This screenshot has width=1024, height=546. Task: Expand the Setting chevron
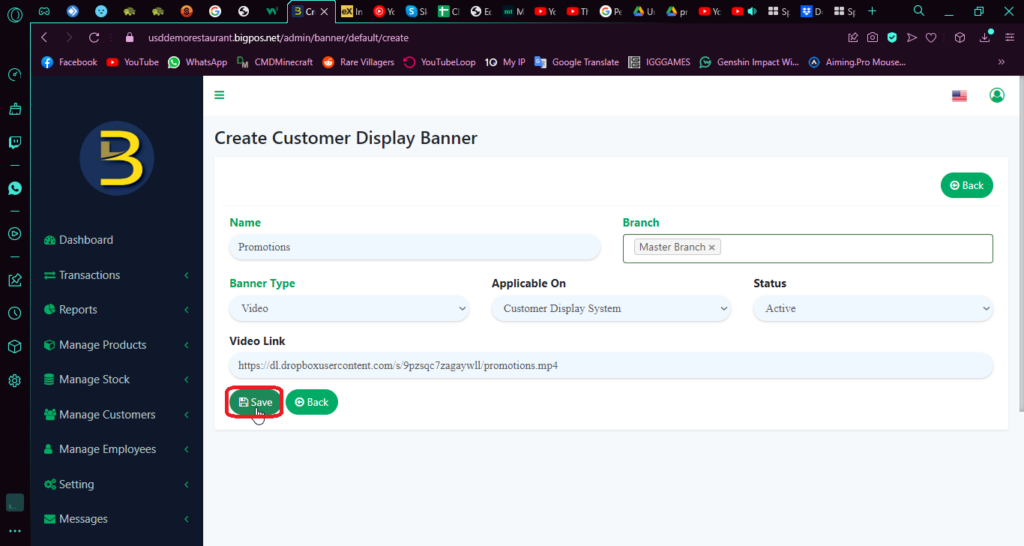pyautogui.click(x=186, y=485)
